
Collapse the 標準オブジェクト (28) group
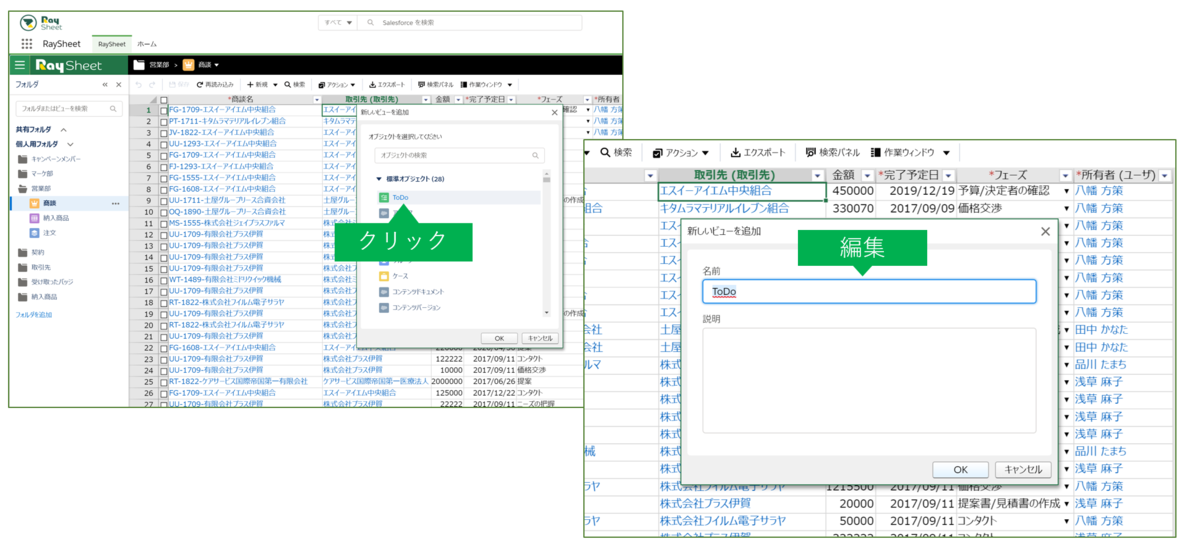pos(379,179)
